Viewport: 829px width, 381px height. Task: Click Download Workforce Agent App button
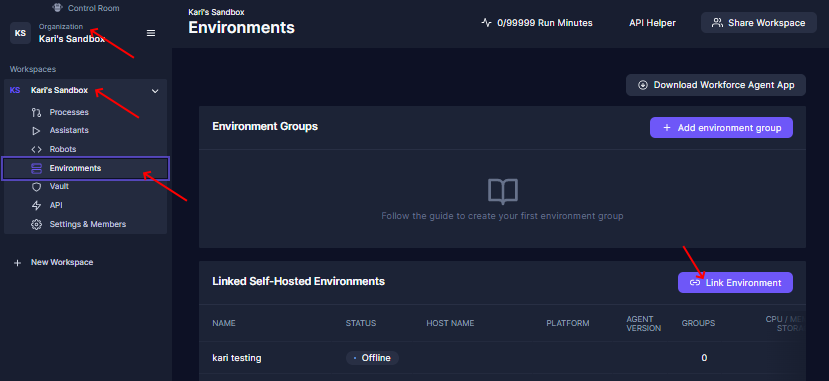716,85
